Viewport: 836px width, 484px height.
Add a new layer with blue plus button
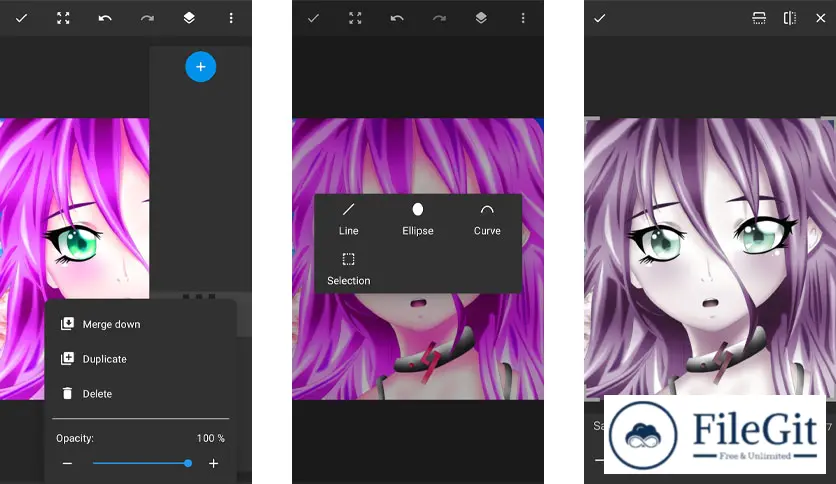click(x=200, y=67)
